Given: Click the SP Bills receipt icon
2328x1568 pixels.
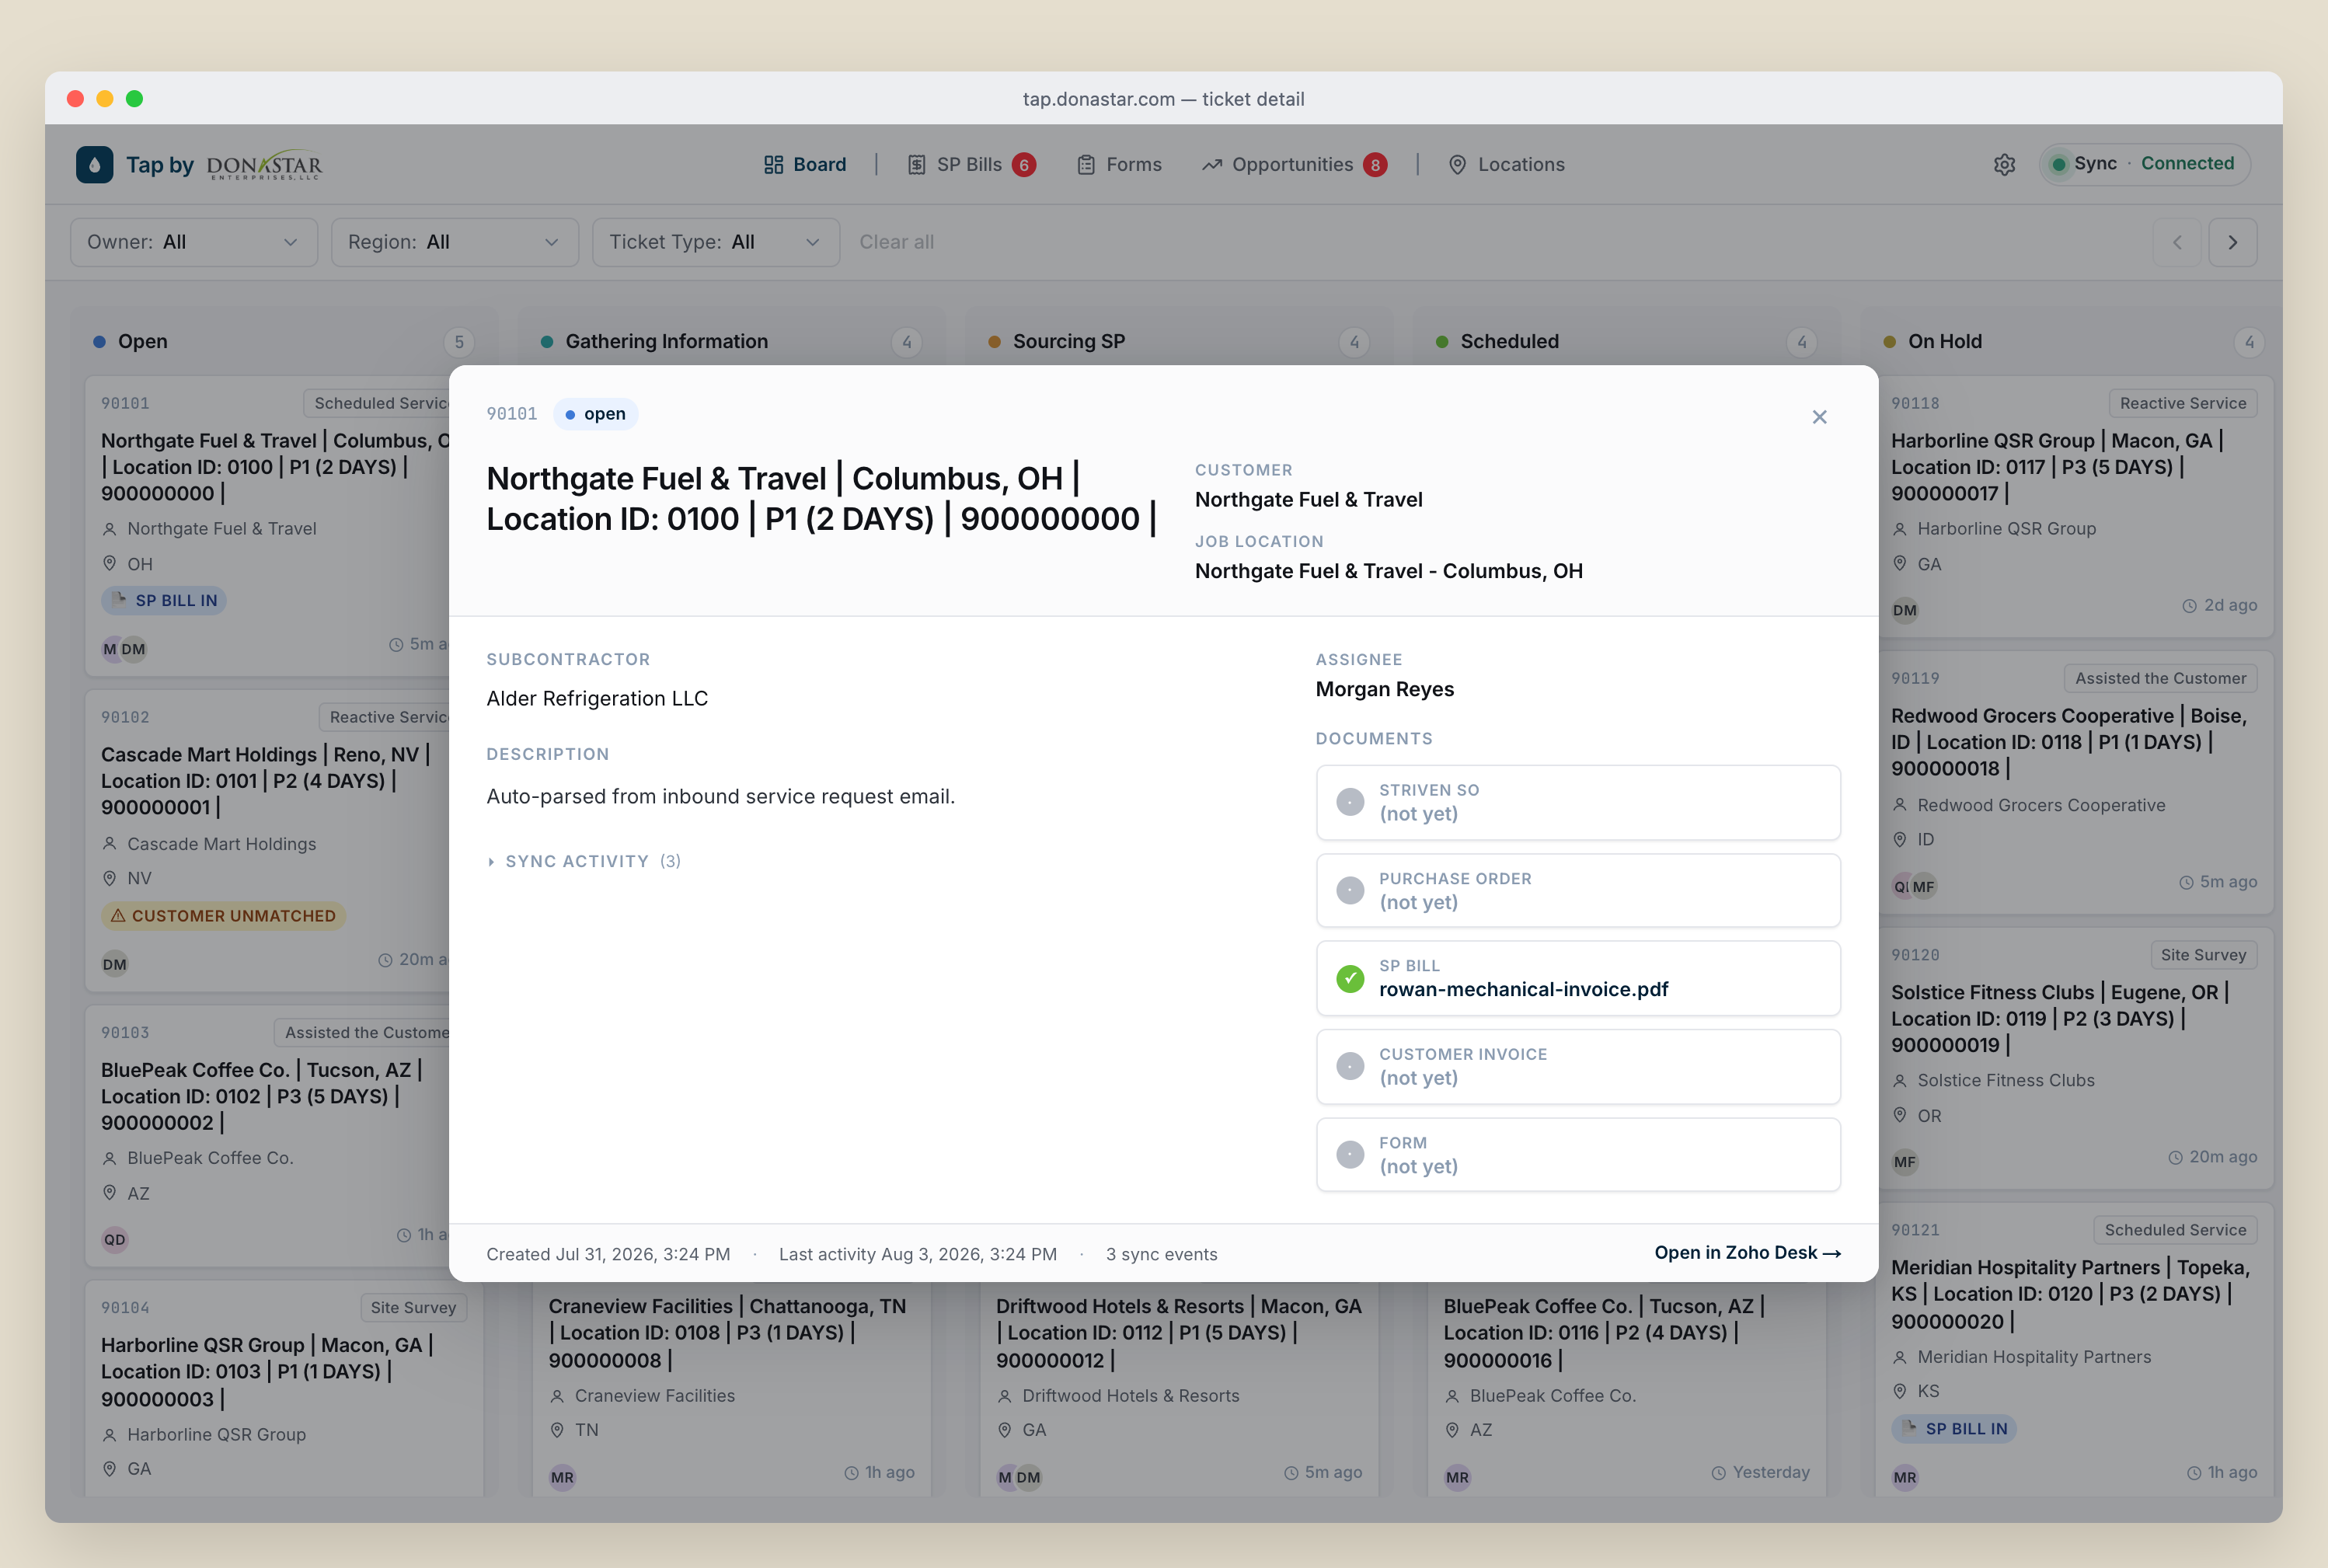Looking at the screenshot, I should (916, 165).
